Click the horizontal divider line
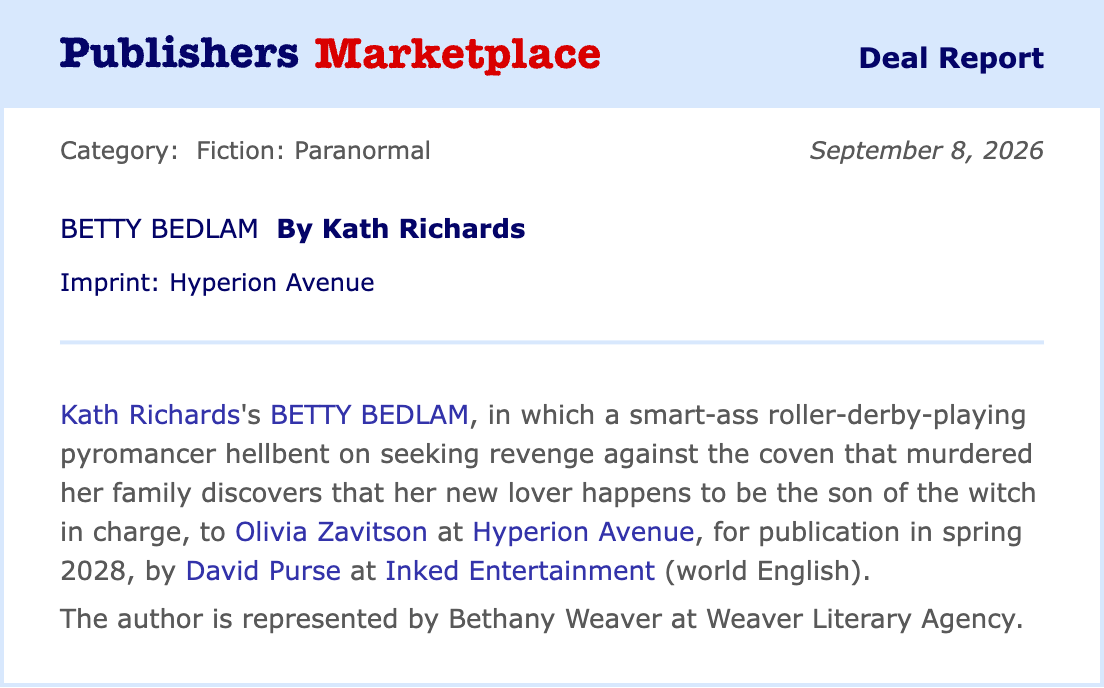The height and width of the screenshot is (688, 1104). pos(552,342)
